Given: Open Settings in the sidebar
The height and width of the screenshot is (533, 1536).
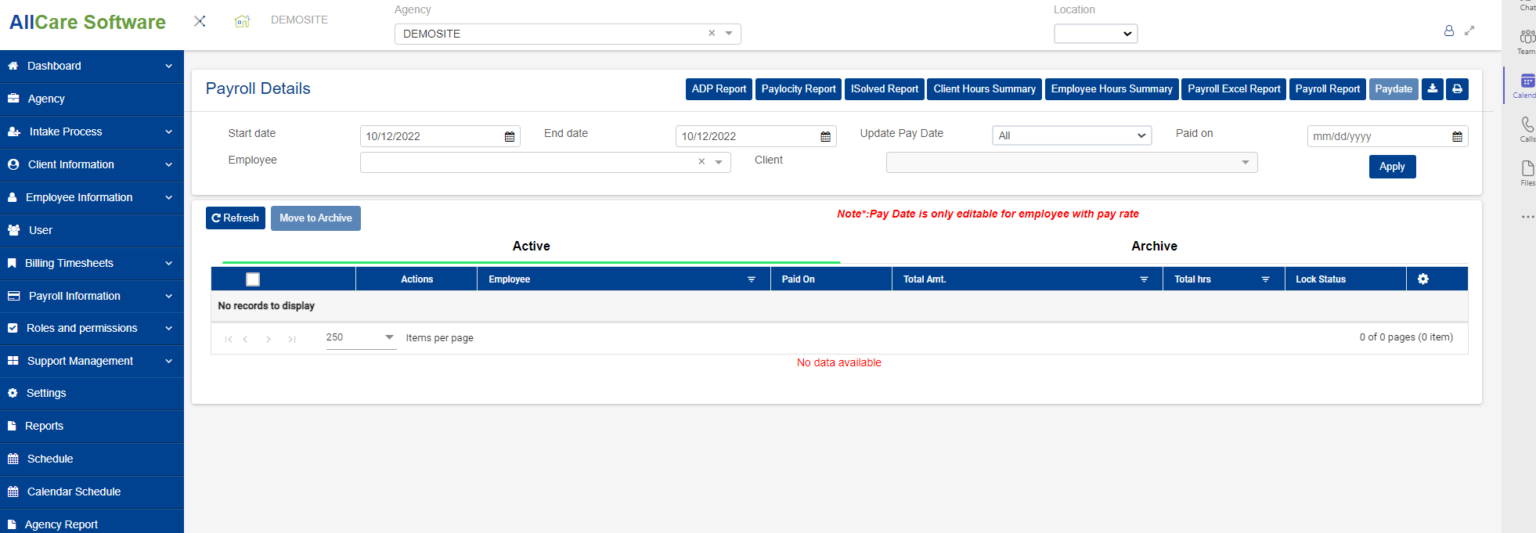Looking at the screenshot, I should (92, 393).
